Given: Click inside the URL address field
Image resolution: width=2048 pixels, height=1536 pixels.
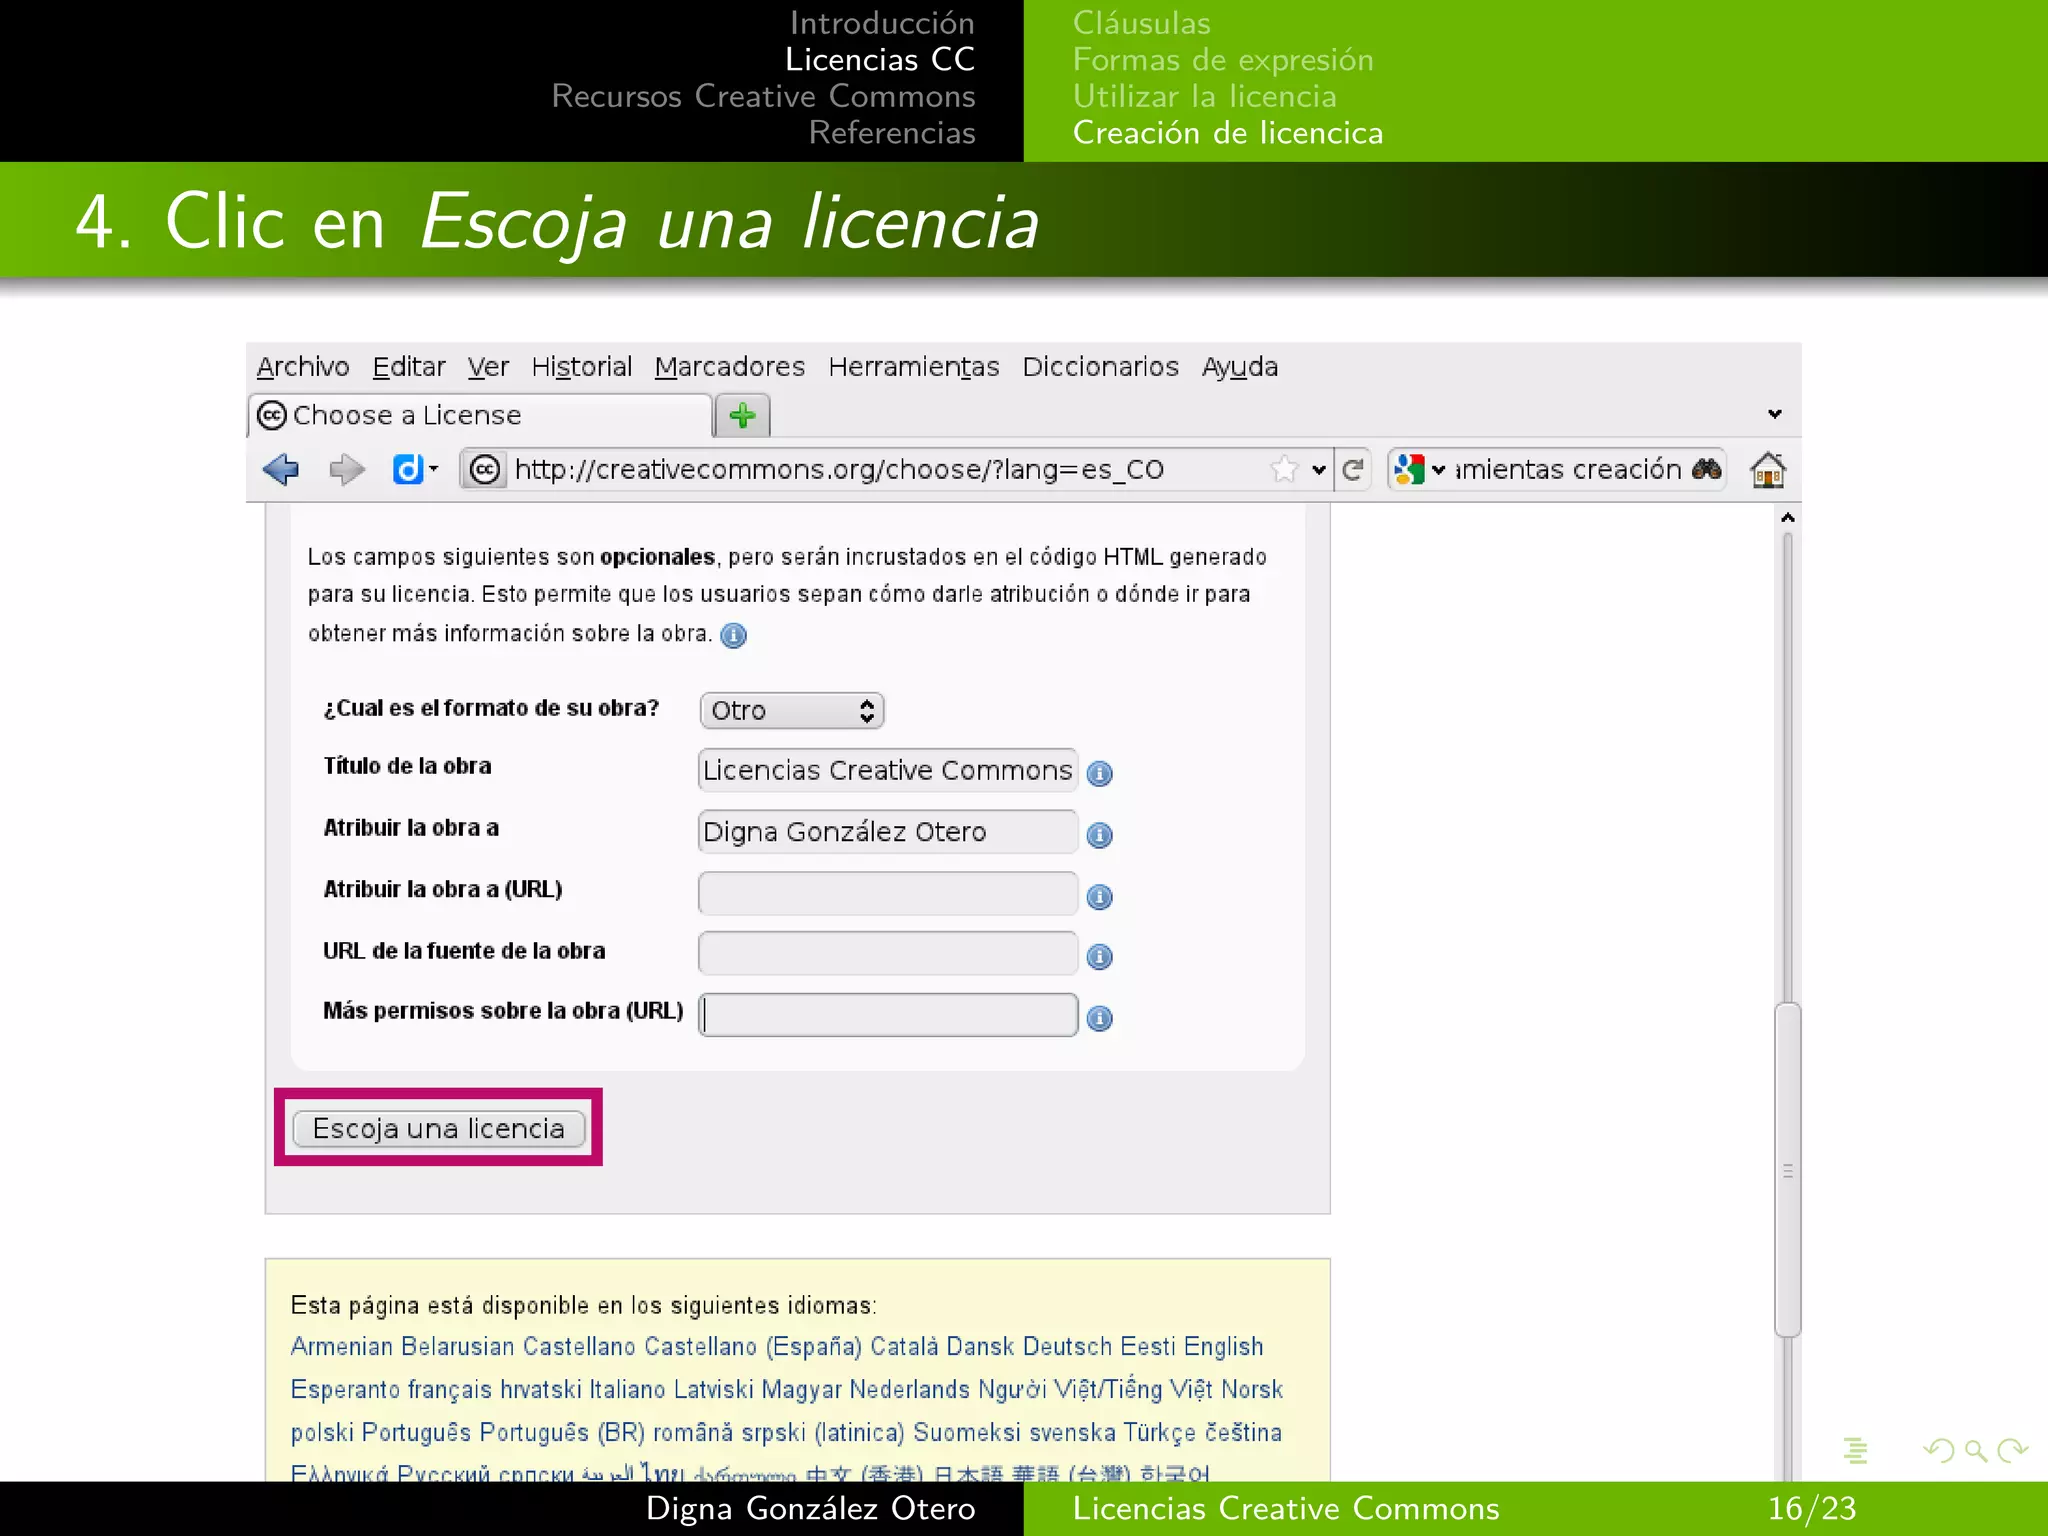Looking at the screenshot, I should [850, 470].
